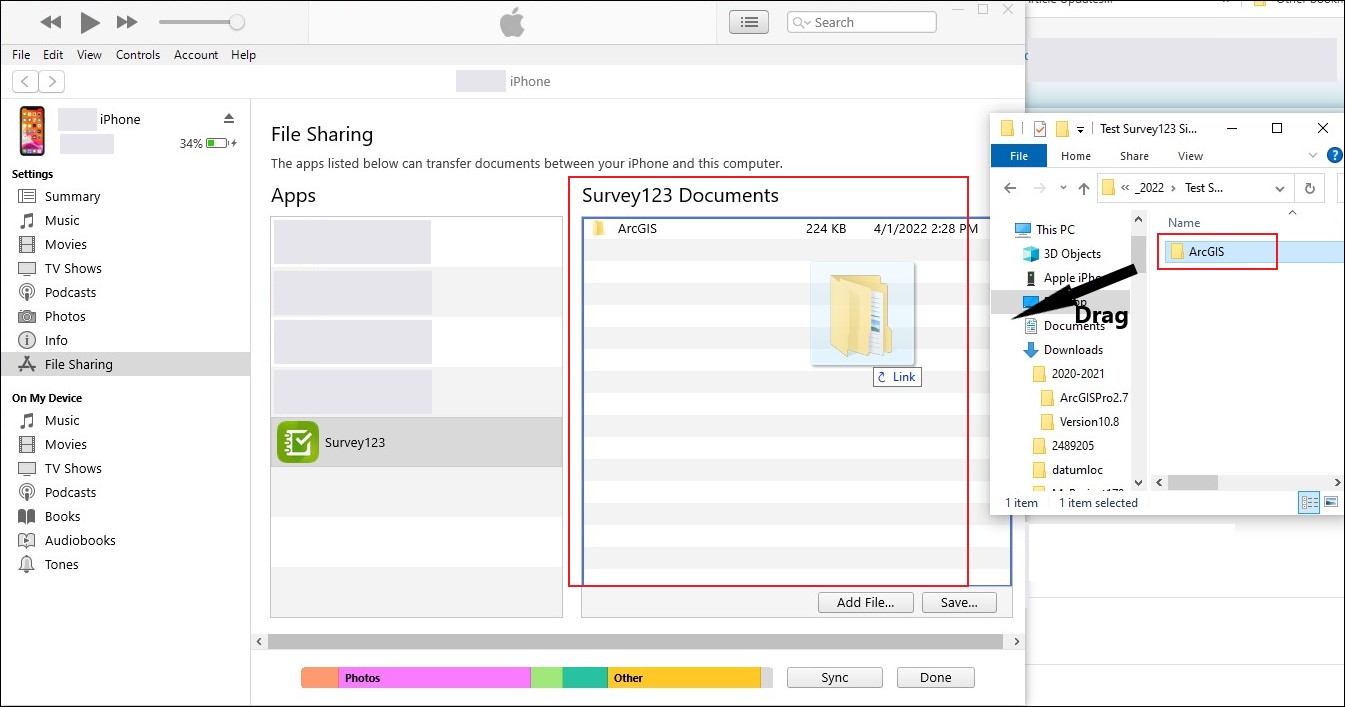Click the battery indicator icon

218,144
